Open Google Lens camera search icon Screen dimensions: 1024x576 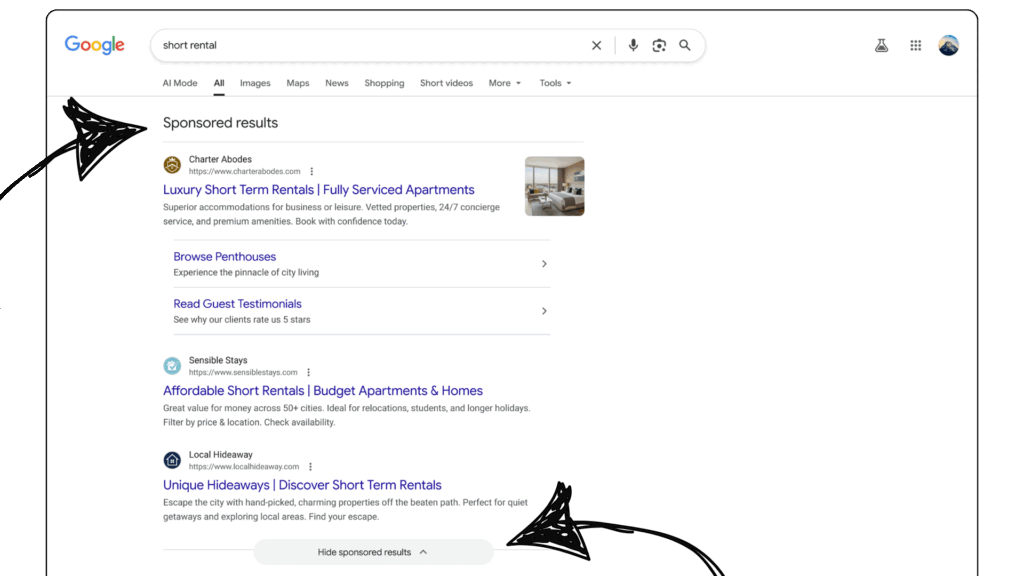coord(659,45)
